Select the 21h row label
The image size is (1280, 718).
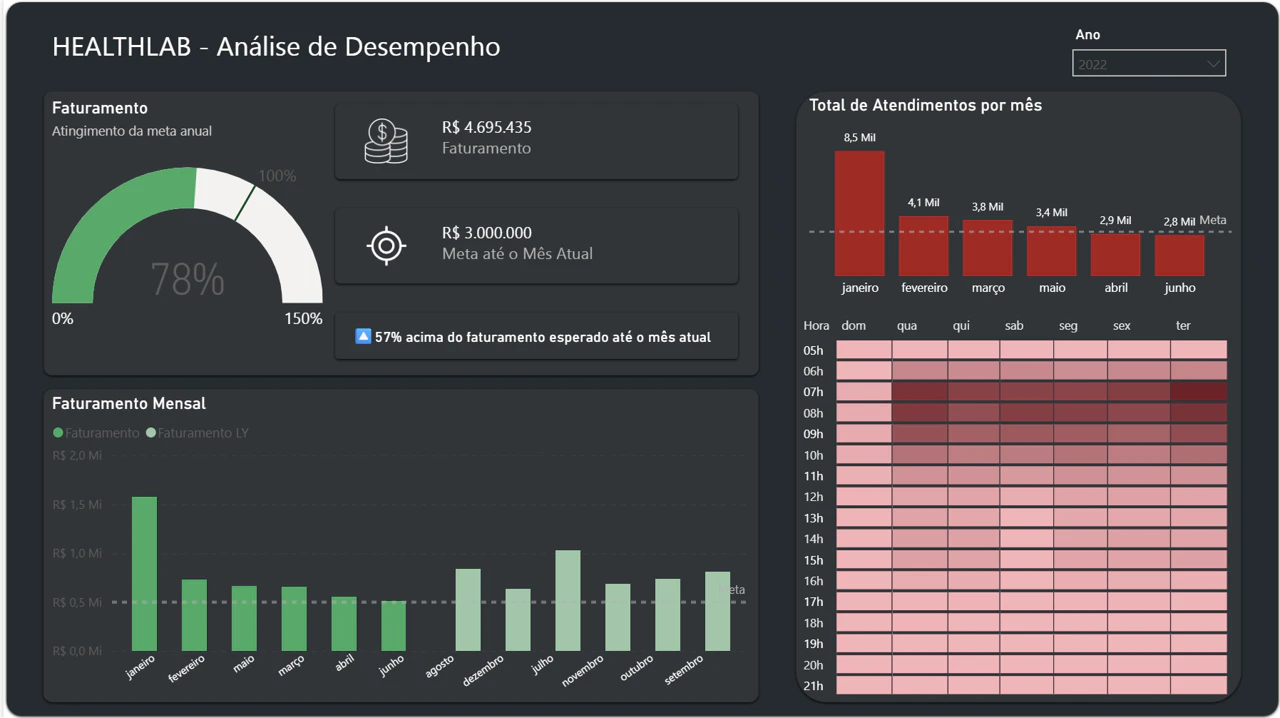point(813,686)
